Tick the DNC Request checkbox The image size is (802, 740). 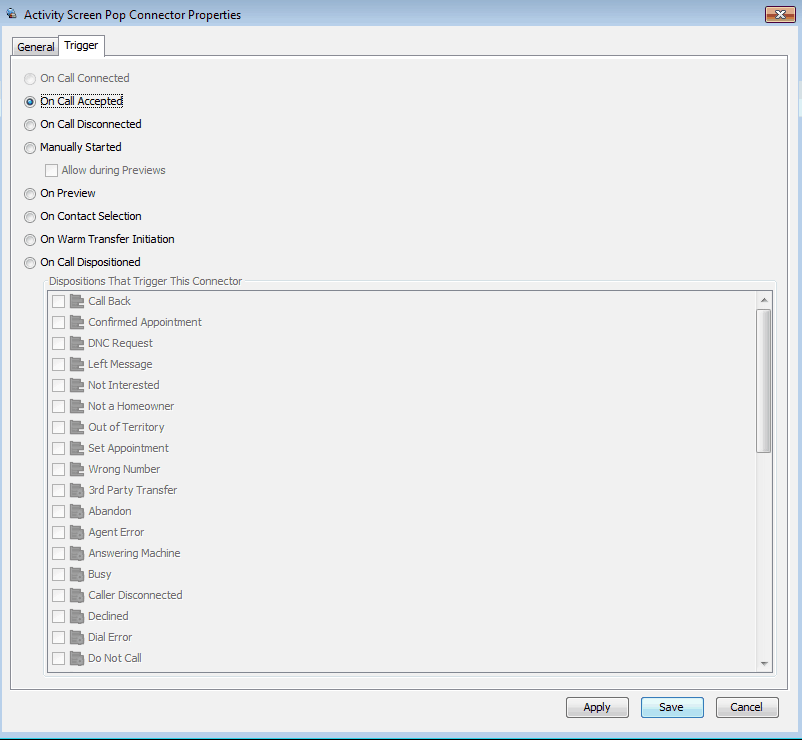(58, 343)
